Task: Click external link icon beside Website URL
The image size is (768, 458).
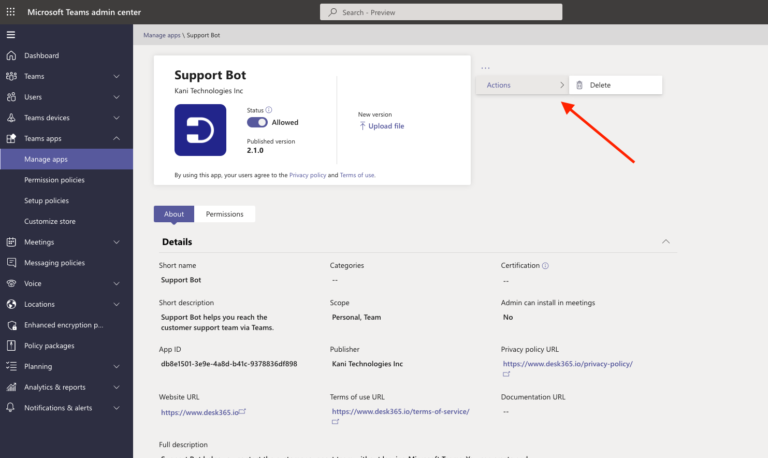Action: (x=242, y=411)
